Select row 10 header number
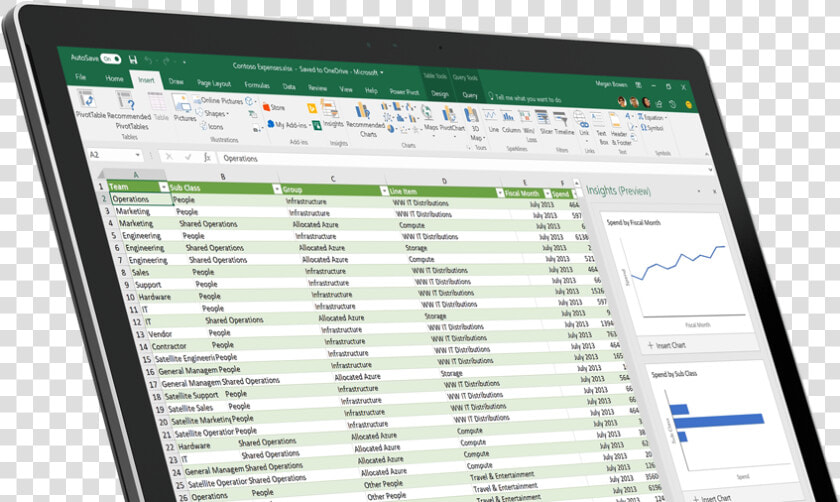The height and width of the screenshot is (502, 840). [130, 297]
